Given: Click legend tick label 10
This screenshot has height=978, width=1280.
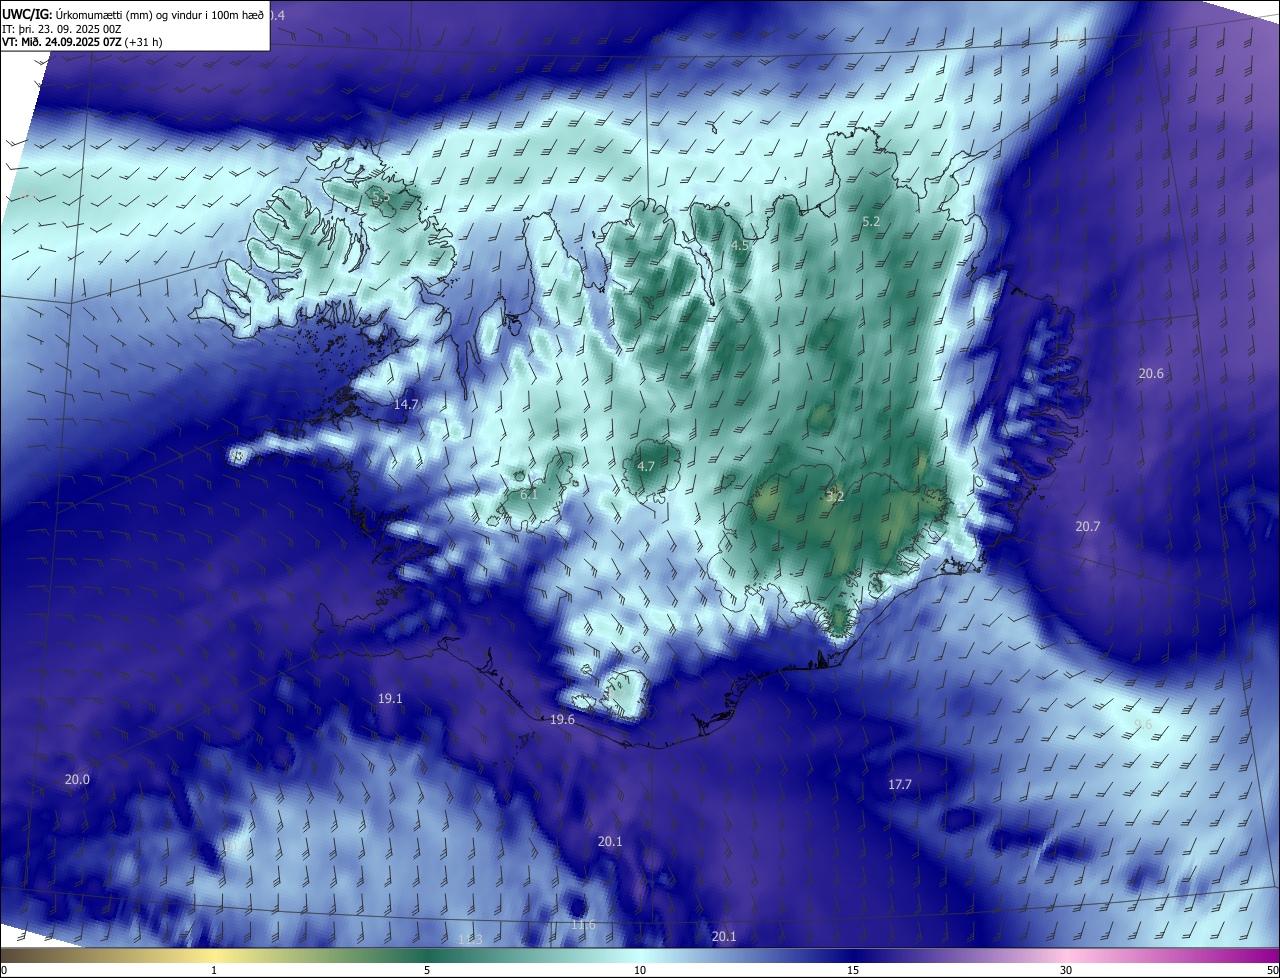Looking at the screenshot, I should point(640,971).
